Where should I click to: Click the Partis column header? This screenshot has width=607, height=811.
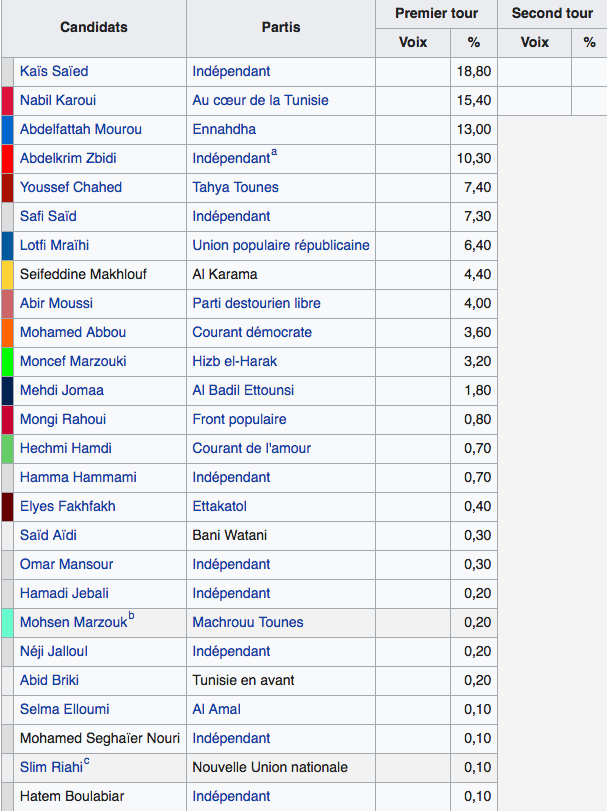[281, 27]
